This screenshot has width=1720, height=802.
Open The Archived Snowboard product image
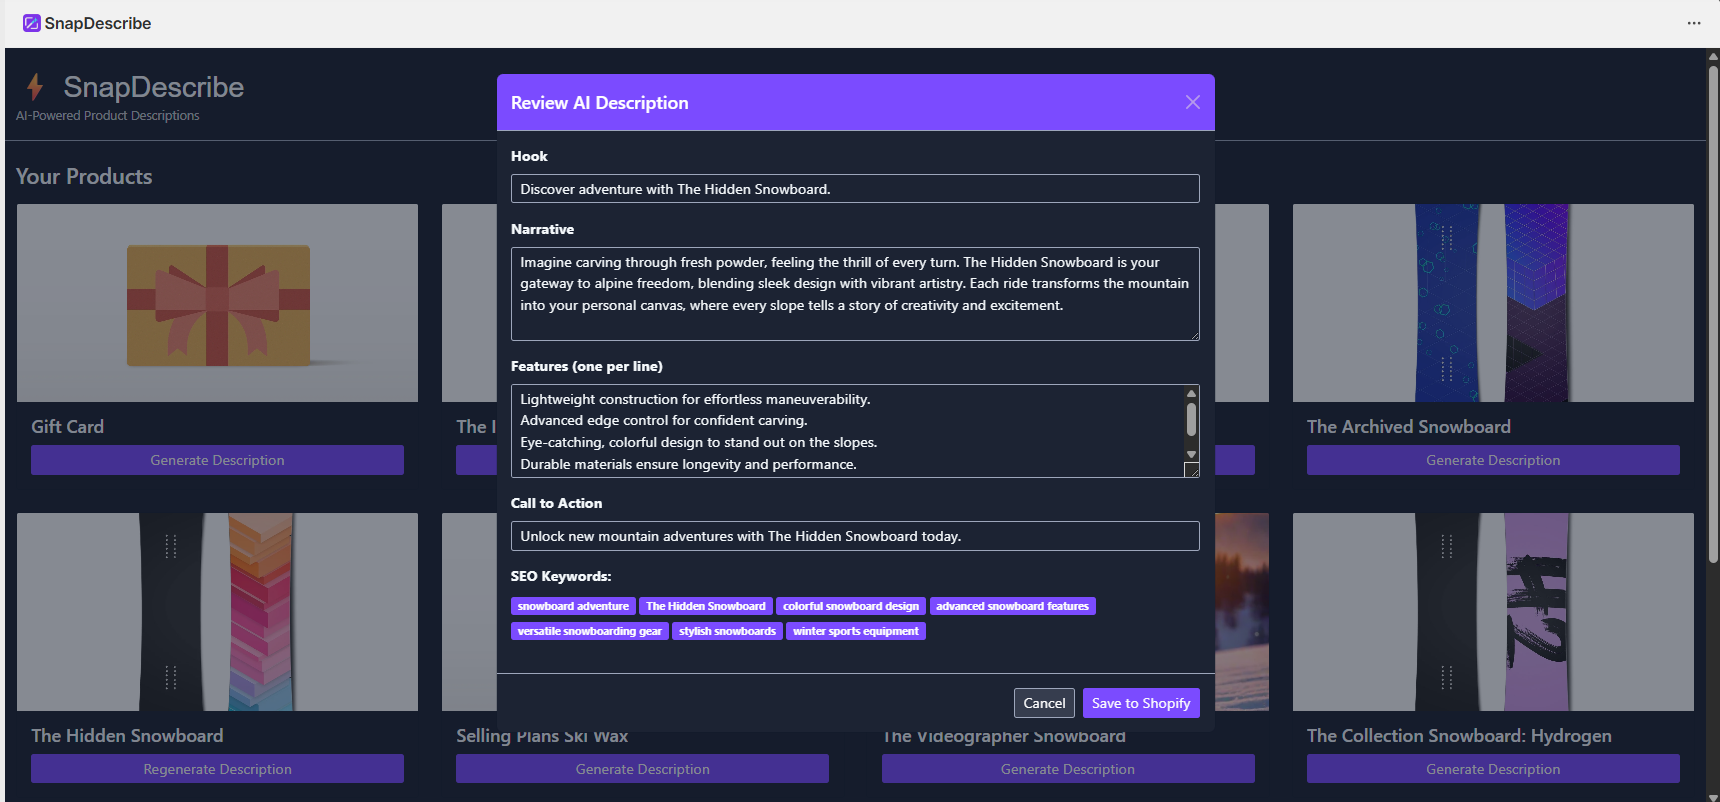click(1492, 303)
